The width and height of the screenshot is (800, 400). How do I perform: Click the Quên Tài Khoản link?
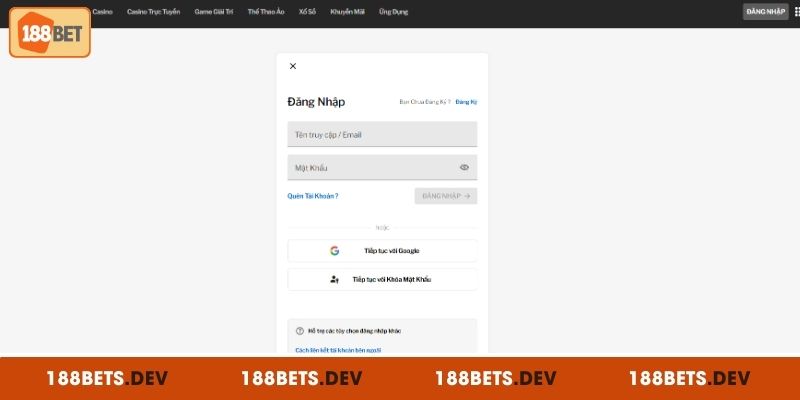click(x=313, y=196)
